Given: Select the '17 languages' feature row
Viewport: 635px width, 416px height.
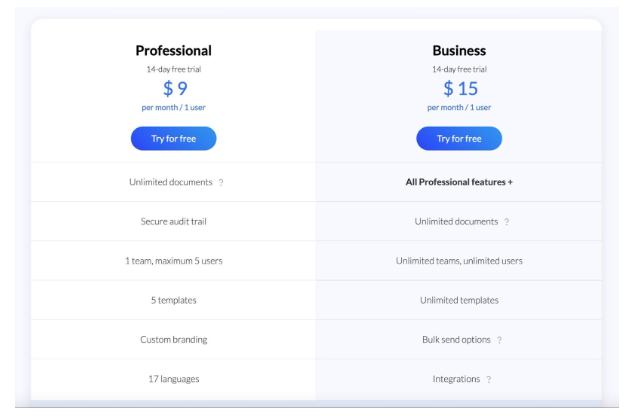Looking at the screenshot, I should [173, 379].
